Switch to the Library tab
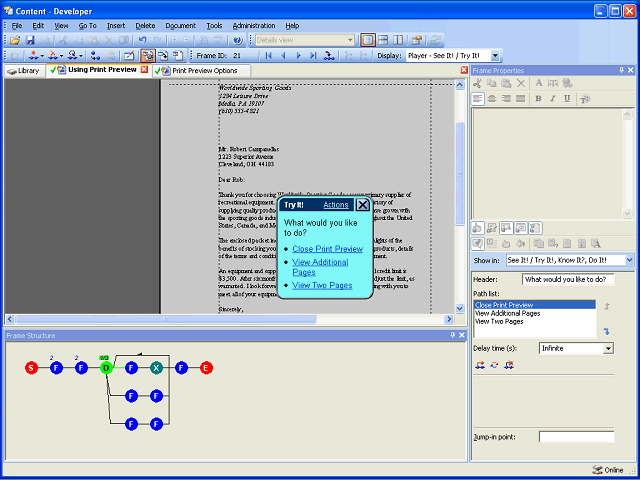The image size is (640, 480). click(x=24, y=71)
